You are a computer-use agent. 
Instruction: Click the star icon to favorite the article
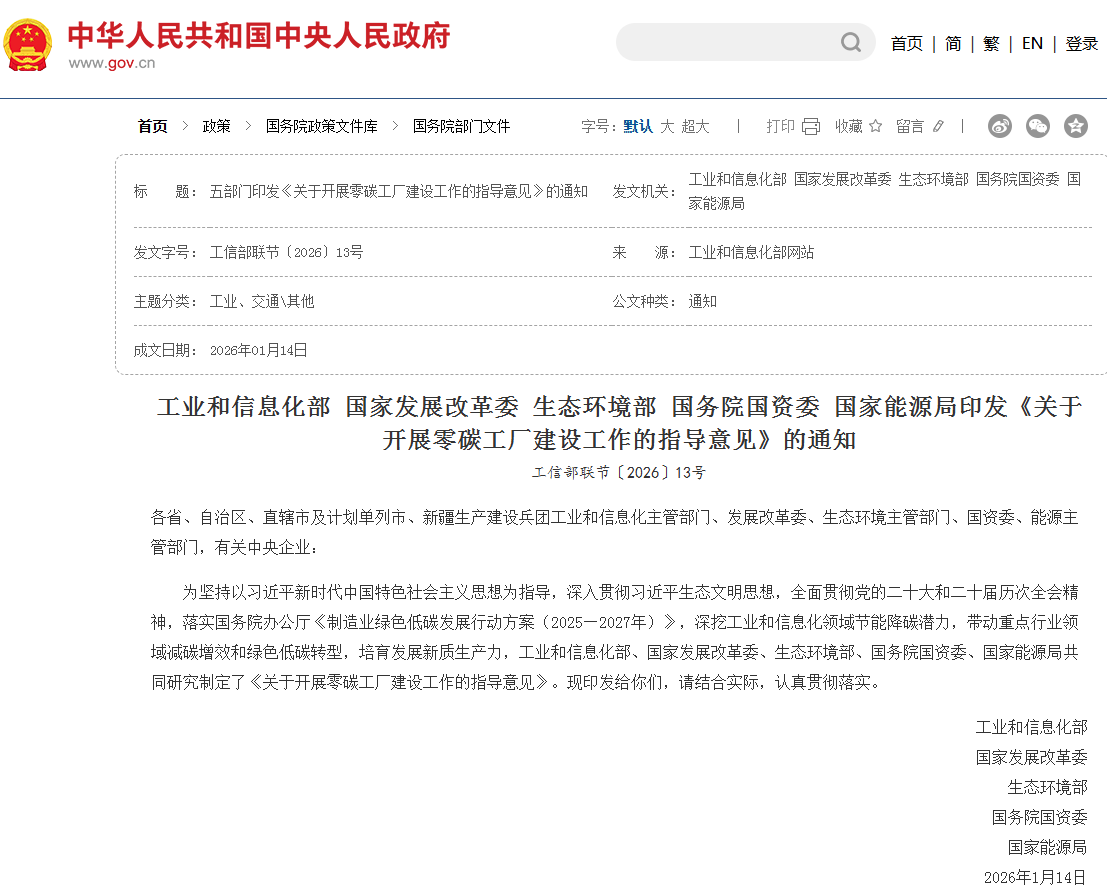(x=875, y=126)
